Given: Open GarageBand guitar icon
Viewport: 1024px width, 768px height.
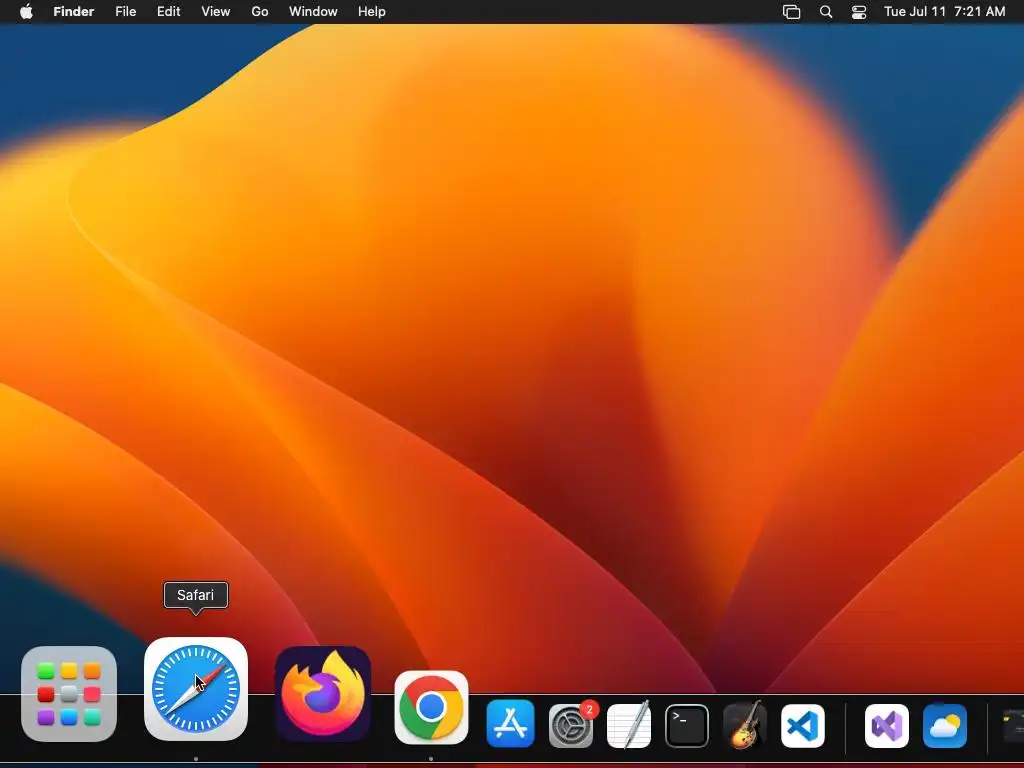Looking at the screenshot, I should click(744, 725).
